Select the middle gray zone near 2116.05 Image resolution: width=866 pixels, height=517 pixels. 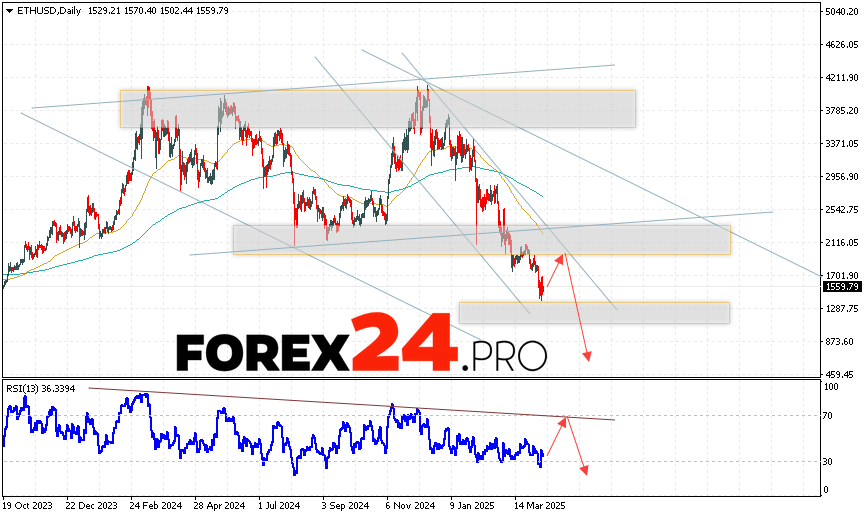tap(481, 239)
